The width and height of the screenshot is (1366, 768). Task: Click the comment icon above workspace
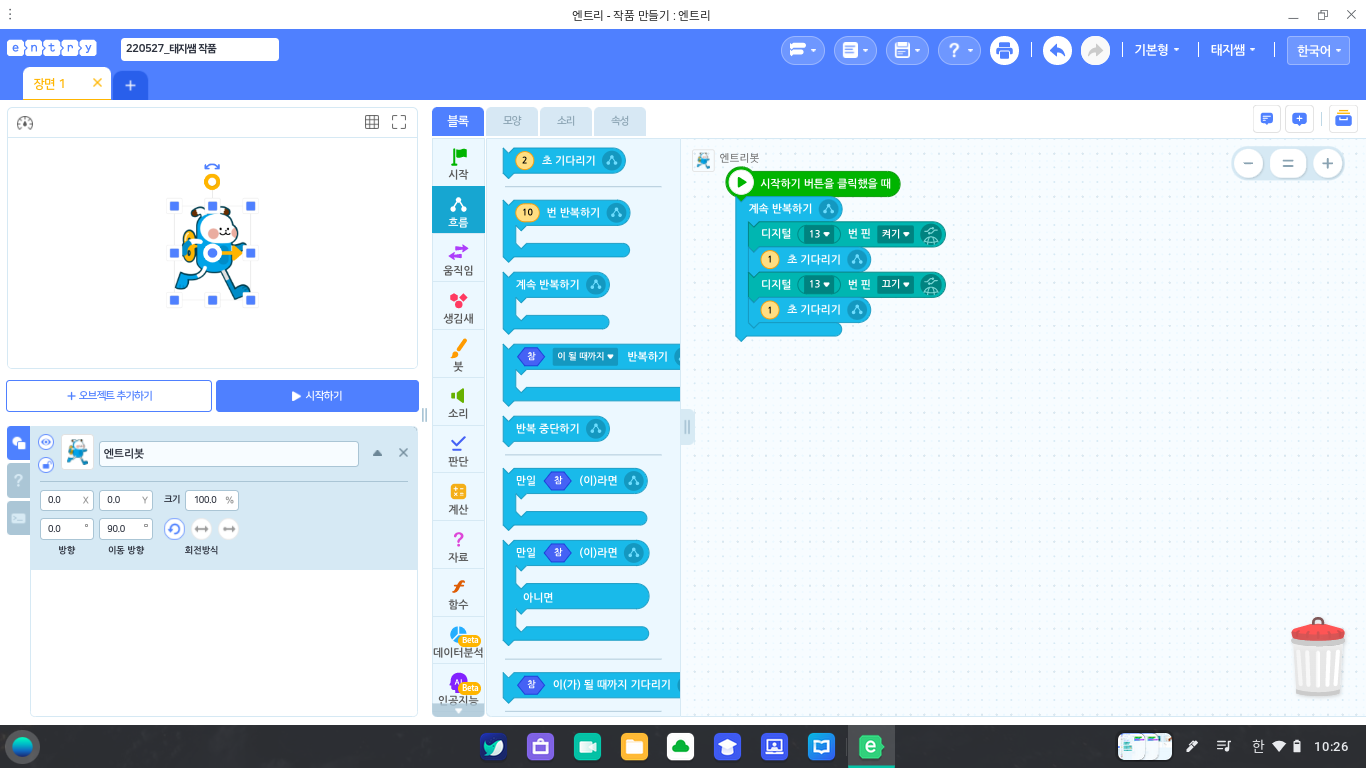[x=1267, y=119]
